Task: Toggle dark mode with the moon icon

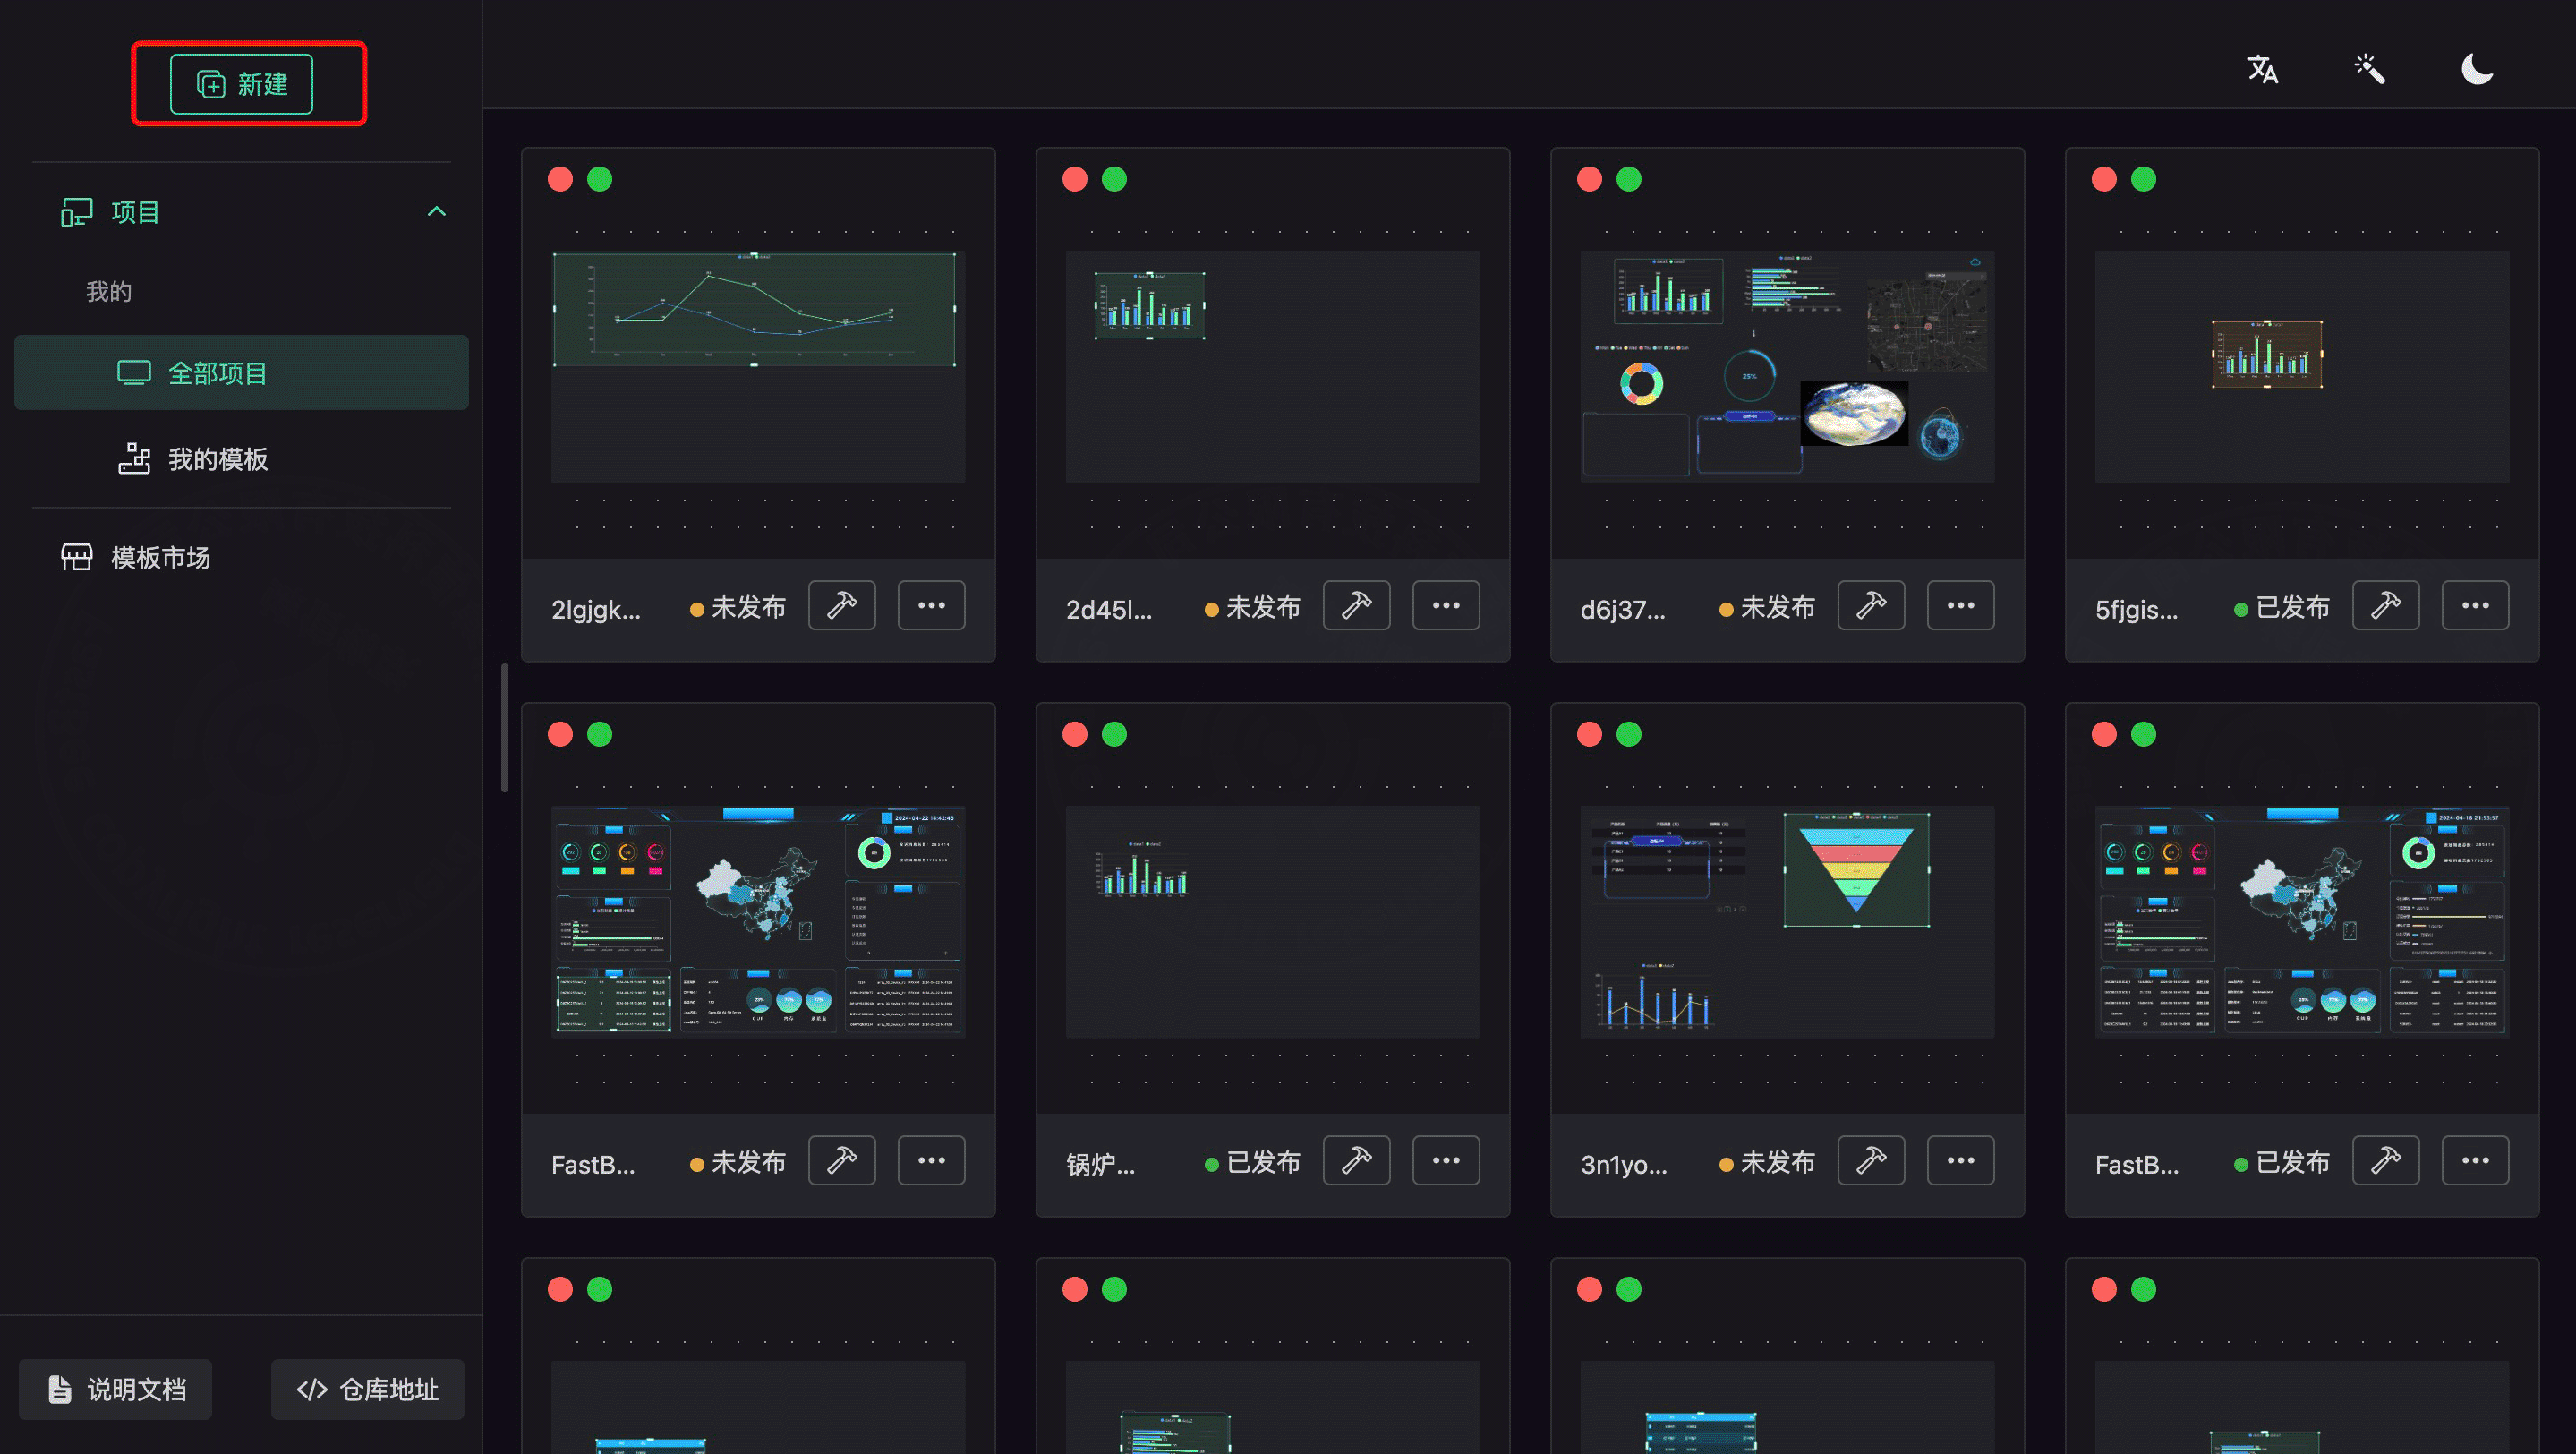Action: (2477, 69)
